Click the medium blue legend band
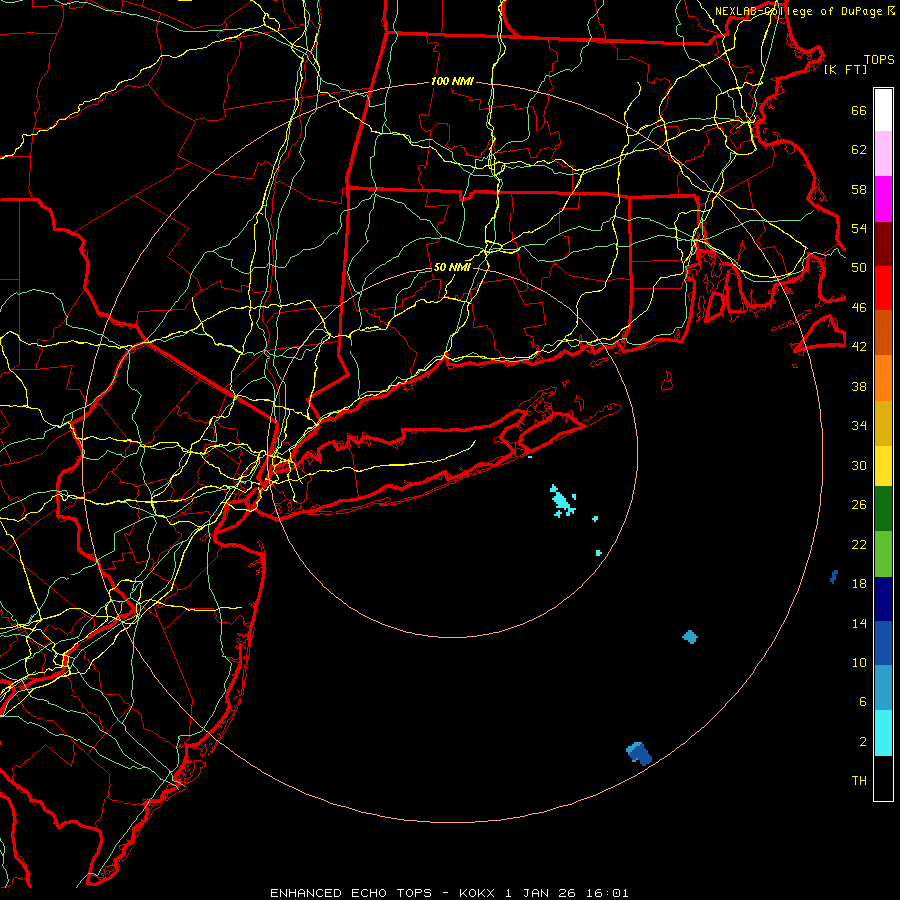This screenshot has width=900, height=900. pos(883,643)
